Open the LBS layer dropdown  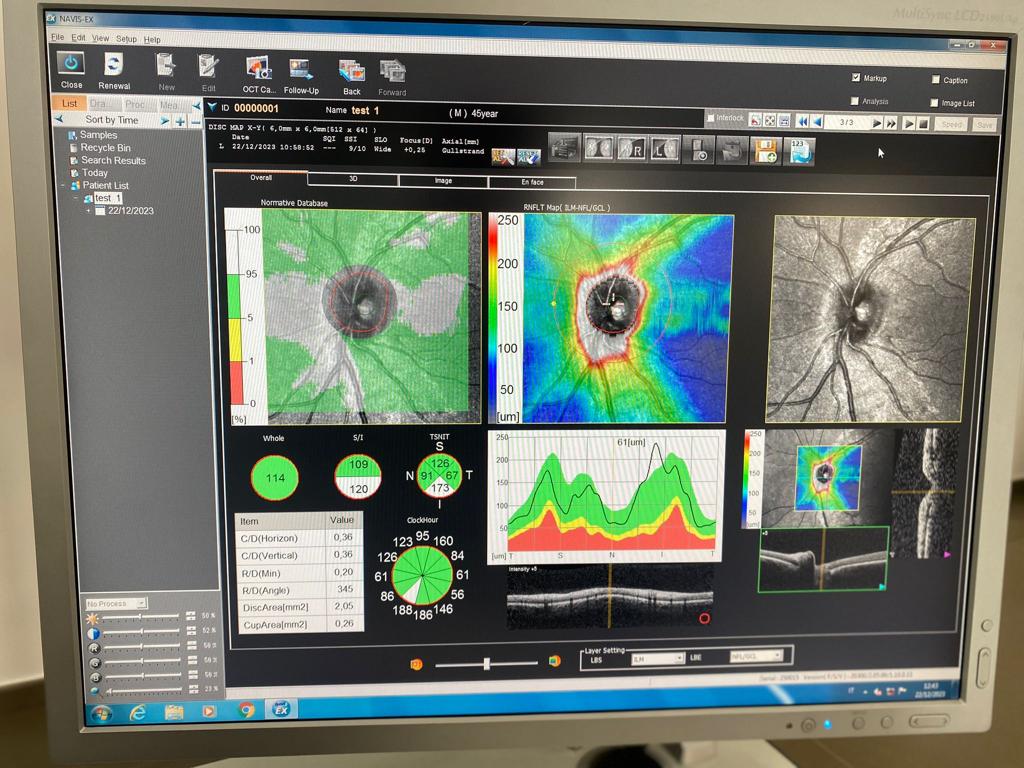[657, 659]
